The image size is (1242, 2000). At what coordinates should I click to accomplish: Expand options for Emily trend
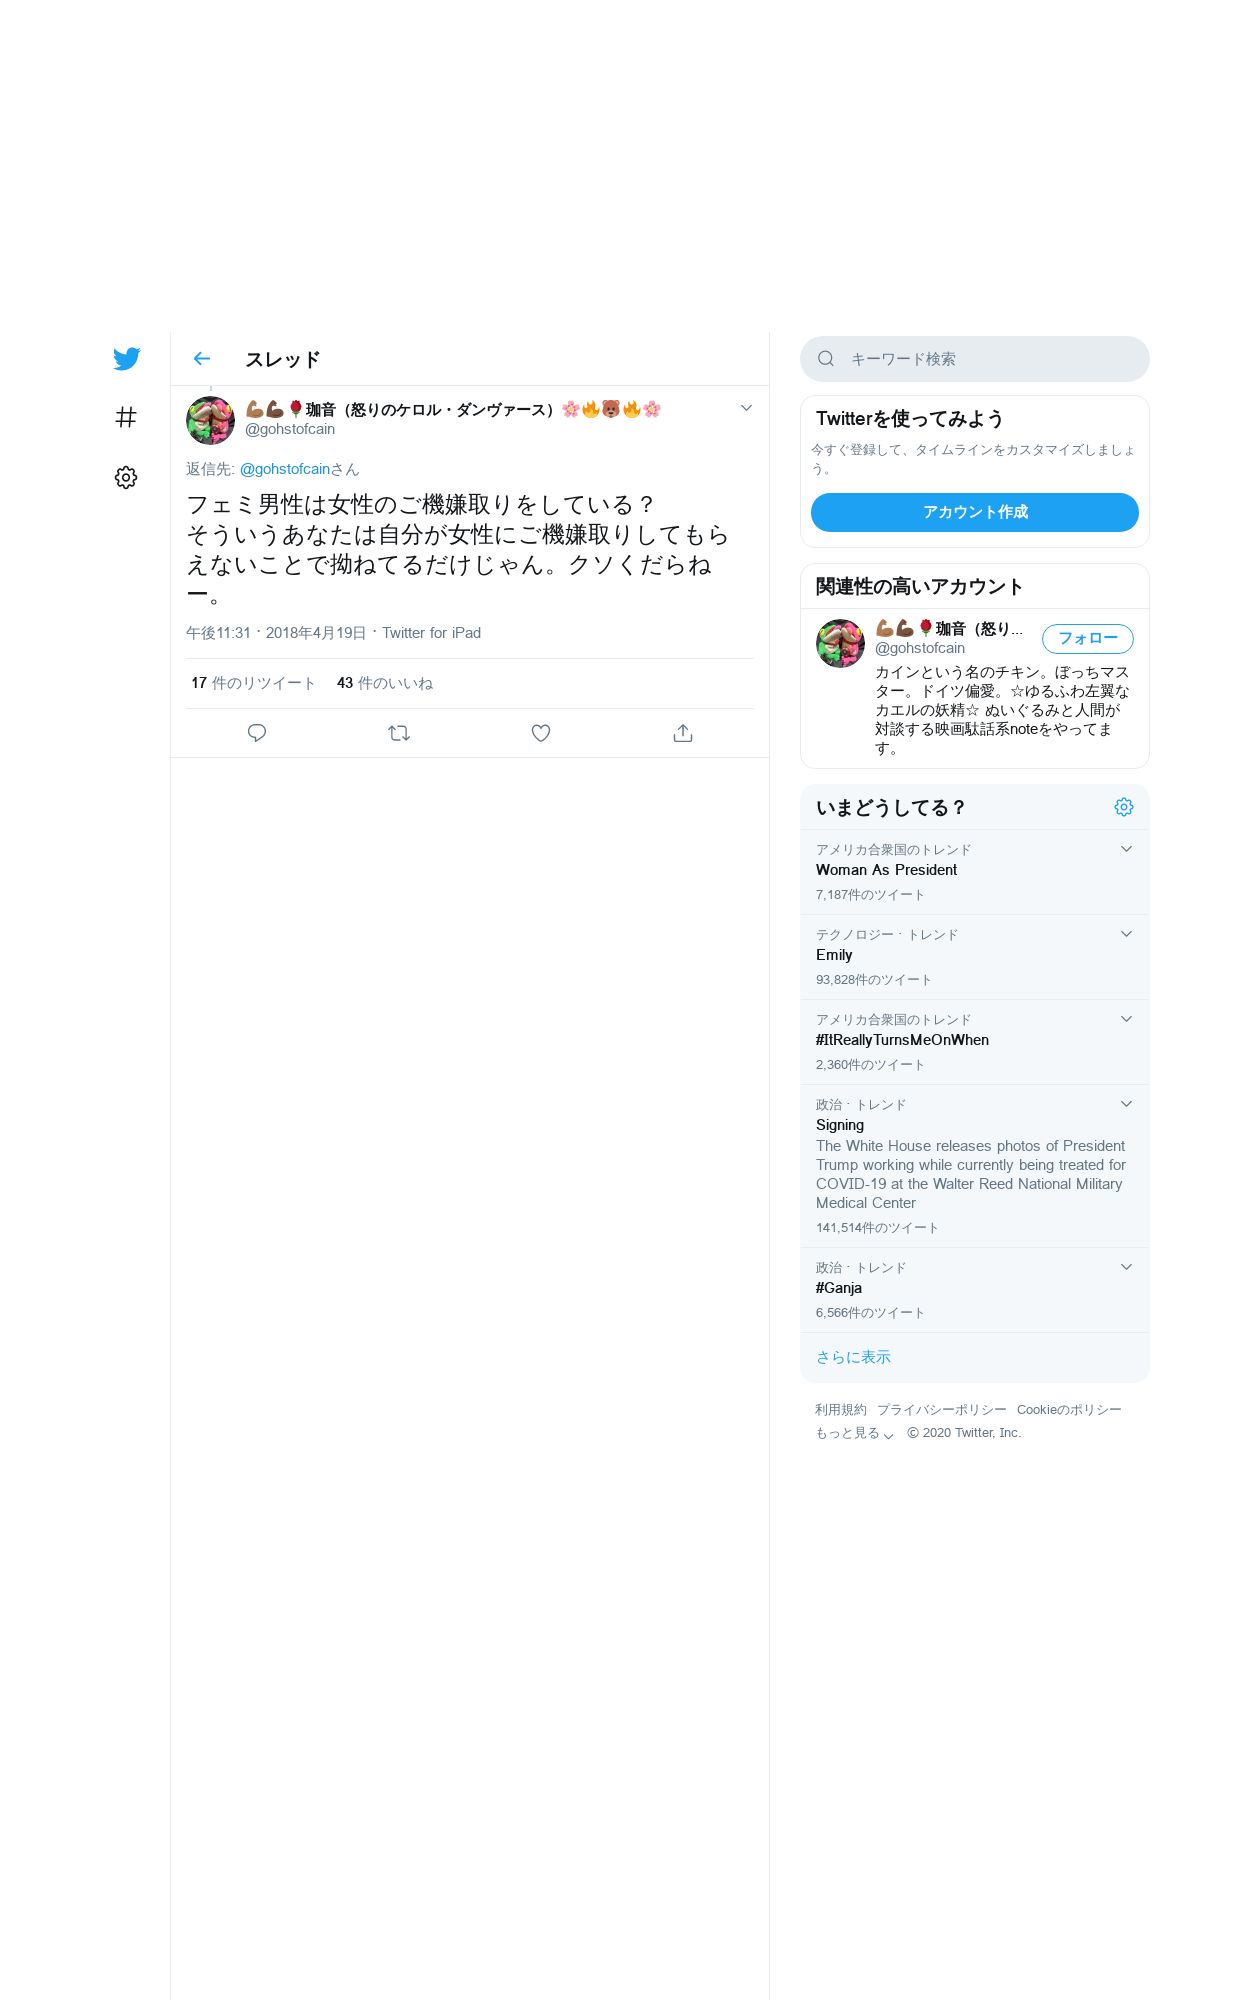click(1126, 934)
